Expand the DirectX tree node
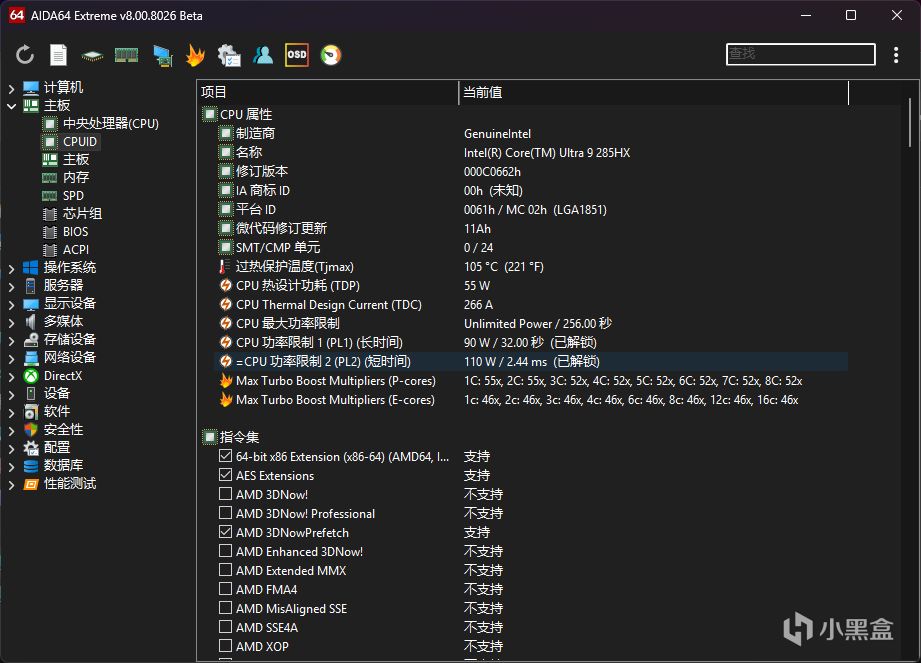 click(x=11, y=376)
